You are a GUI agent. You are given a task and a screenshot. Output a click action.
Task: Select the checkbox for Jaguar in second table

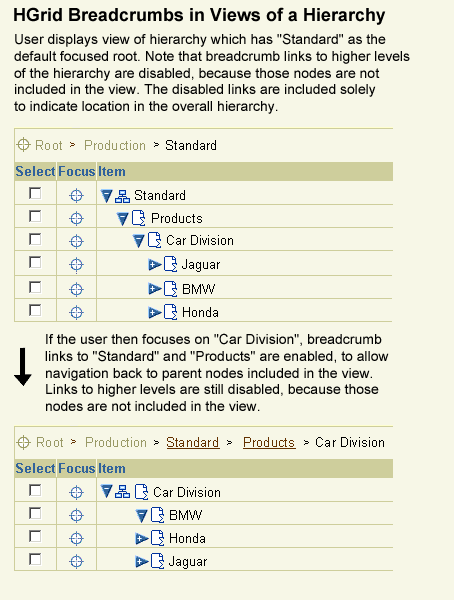(x=35, y=559)
